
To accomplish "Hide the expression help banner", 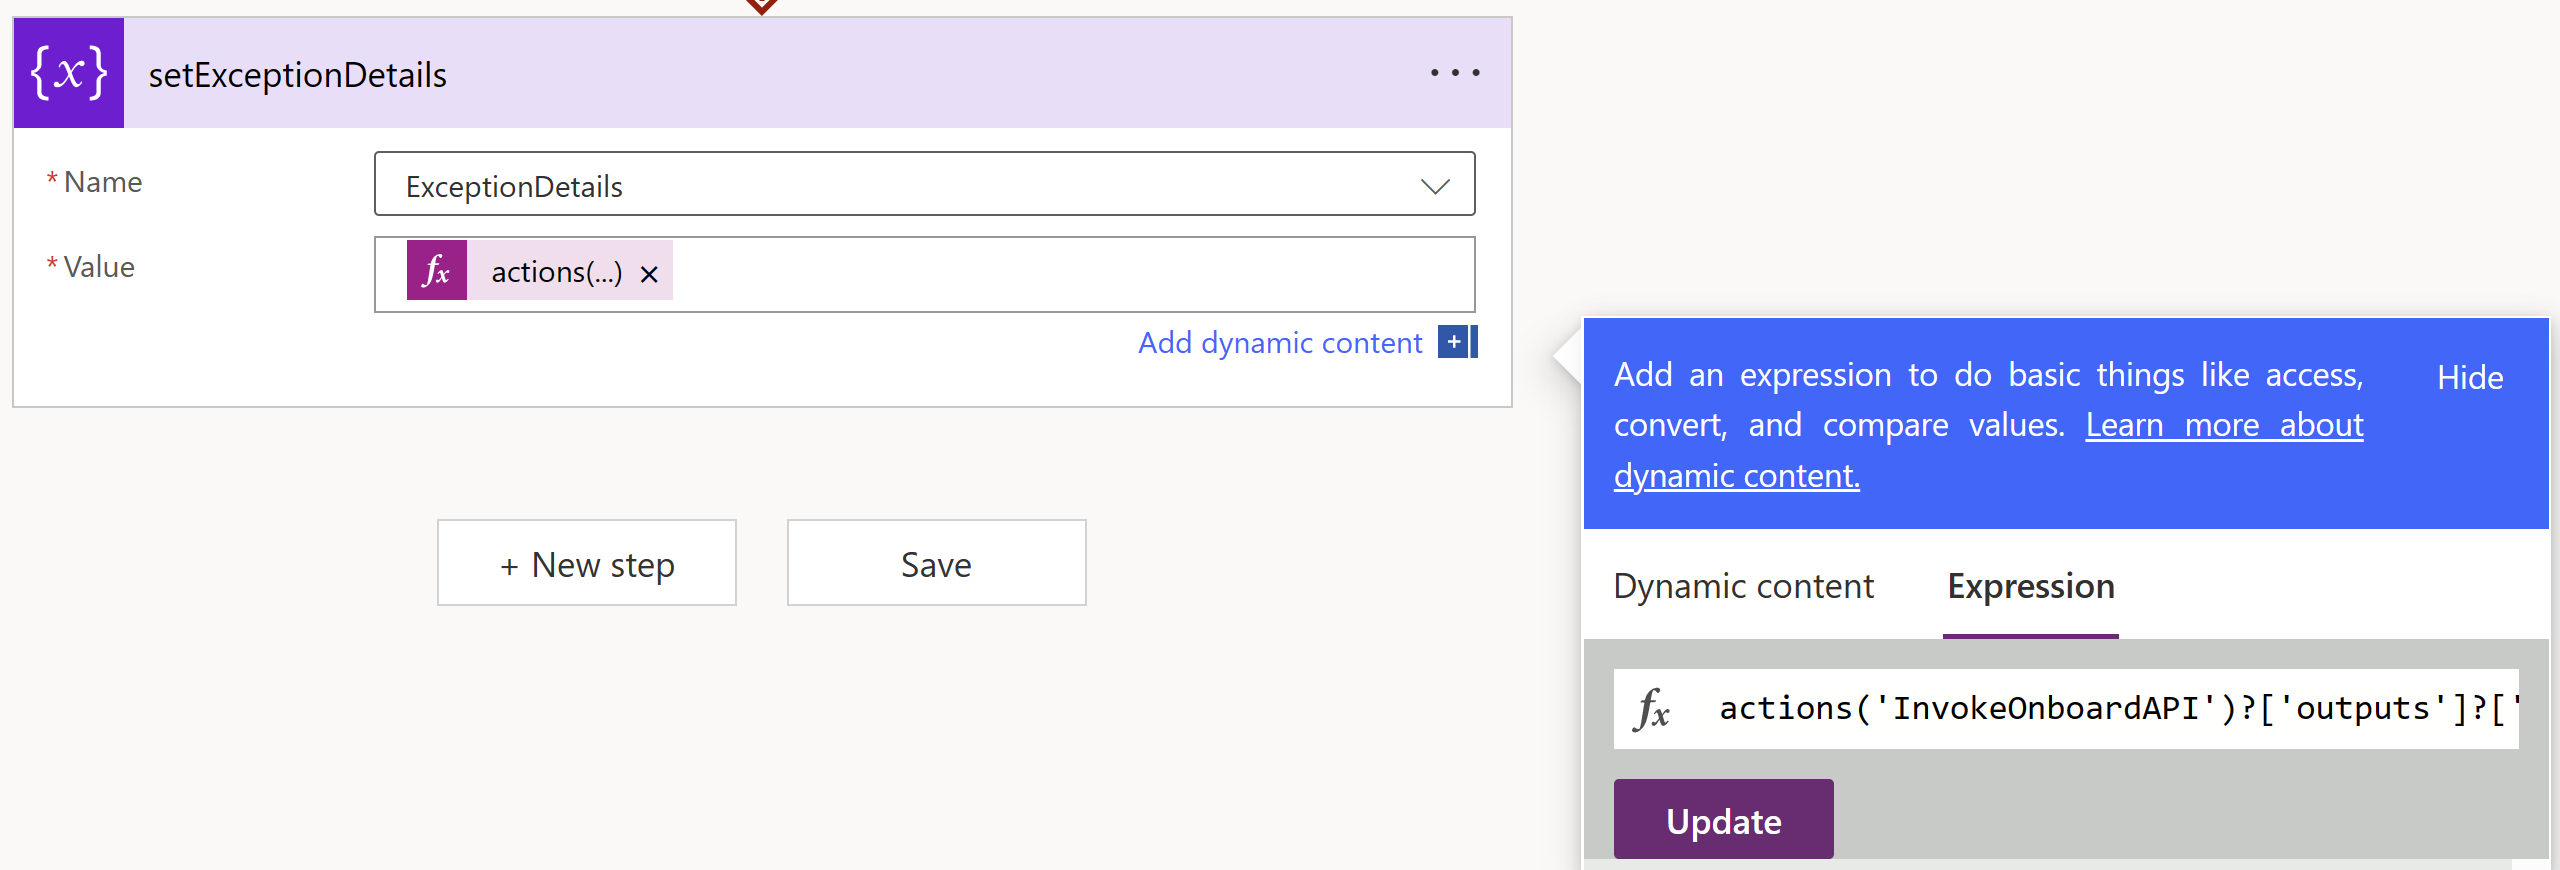I will [x=2469, y=378].
